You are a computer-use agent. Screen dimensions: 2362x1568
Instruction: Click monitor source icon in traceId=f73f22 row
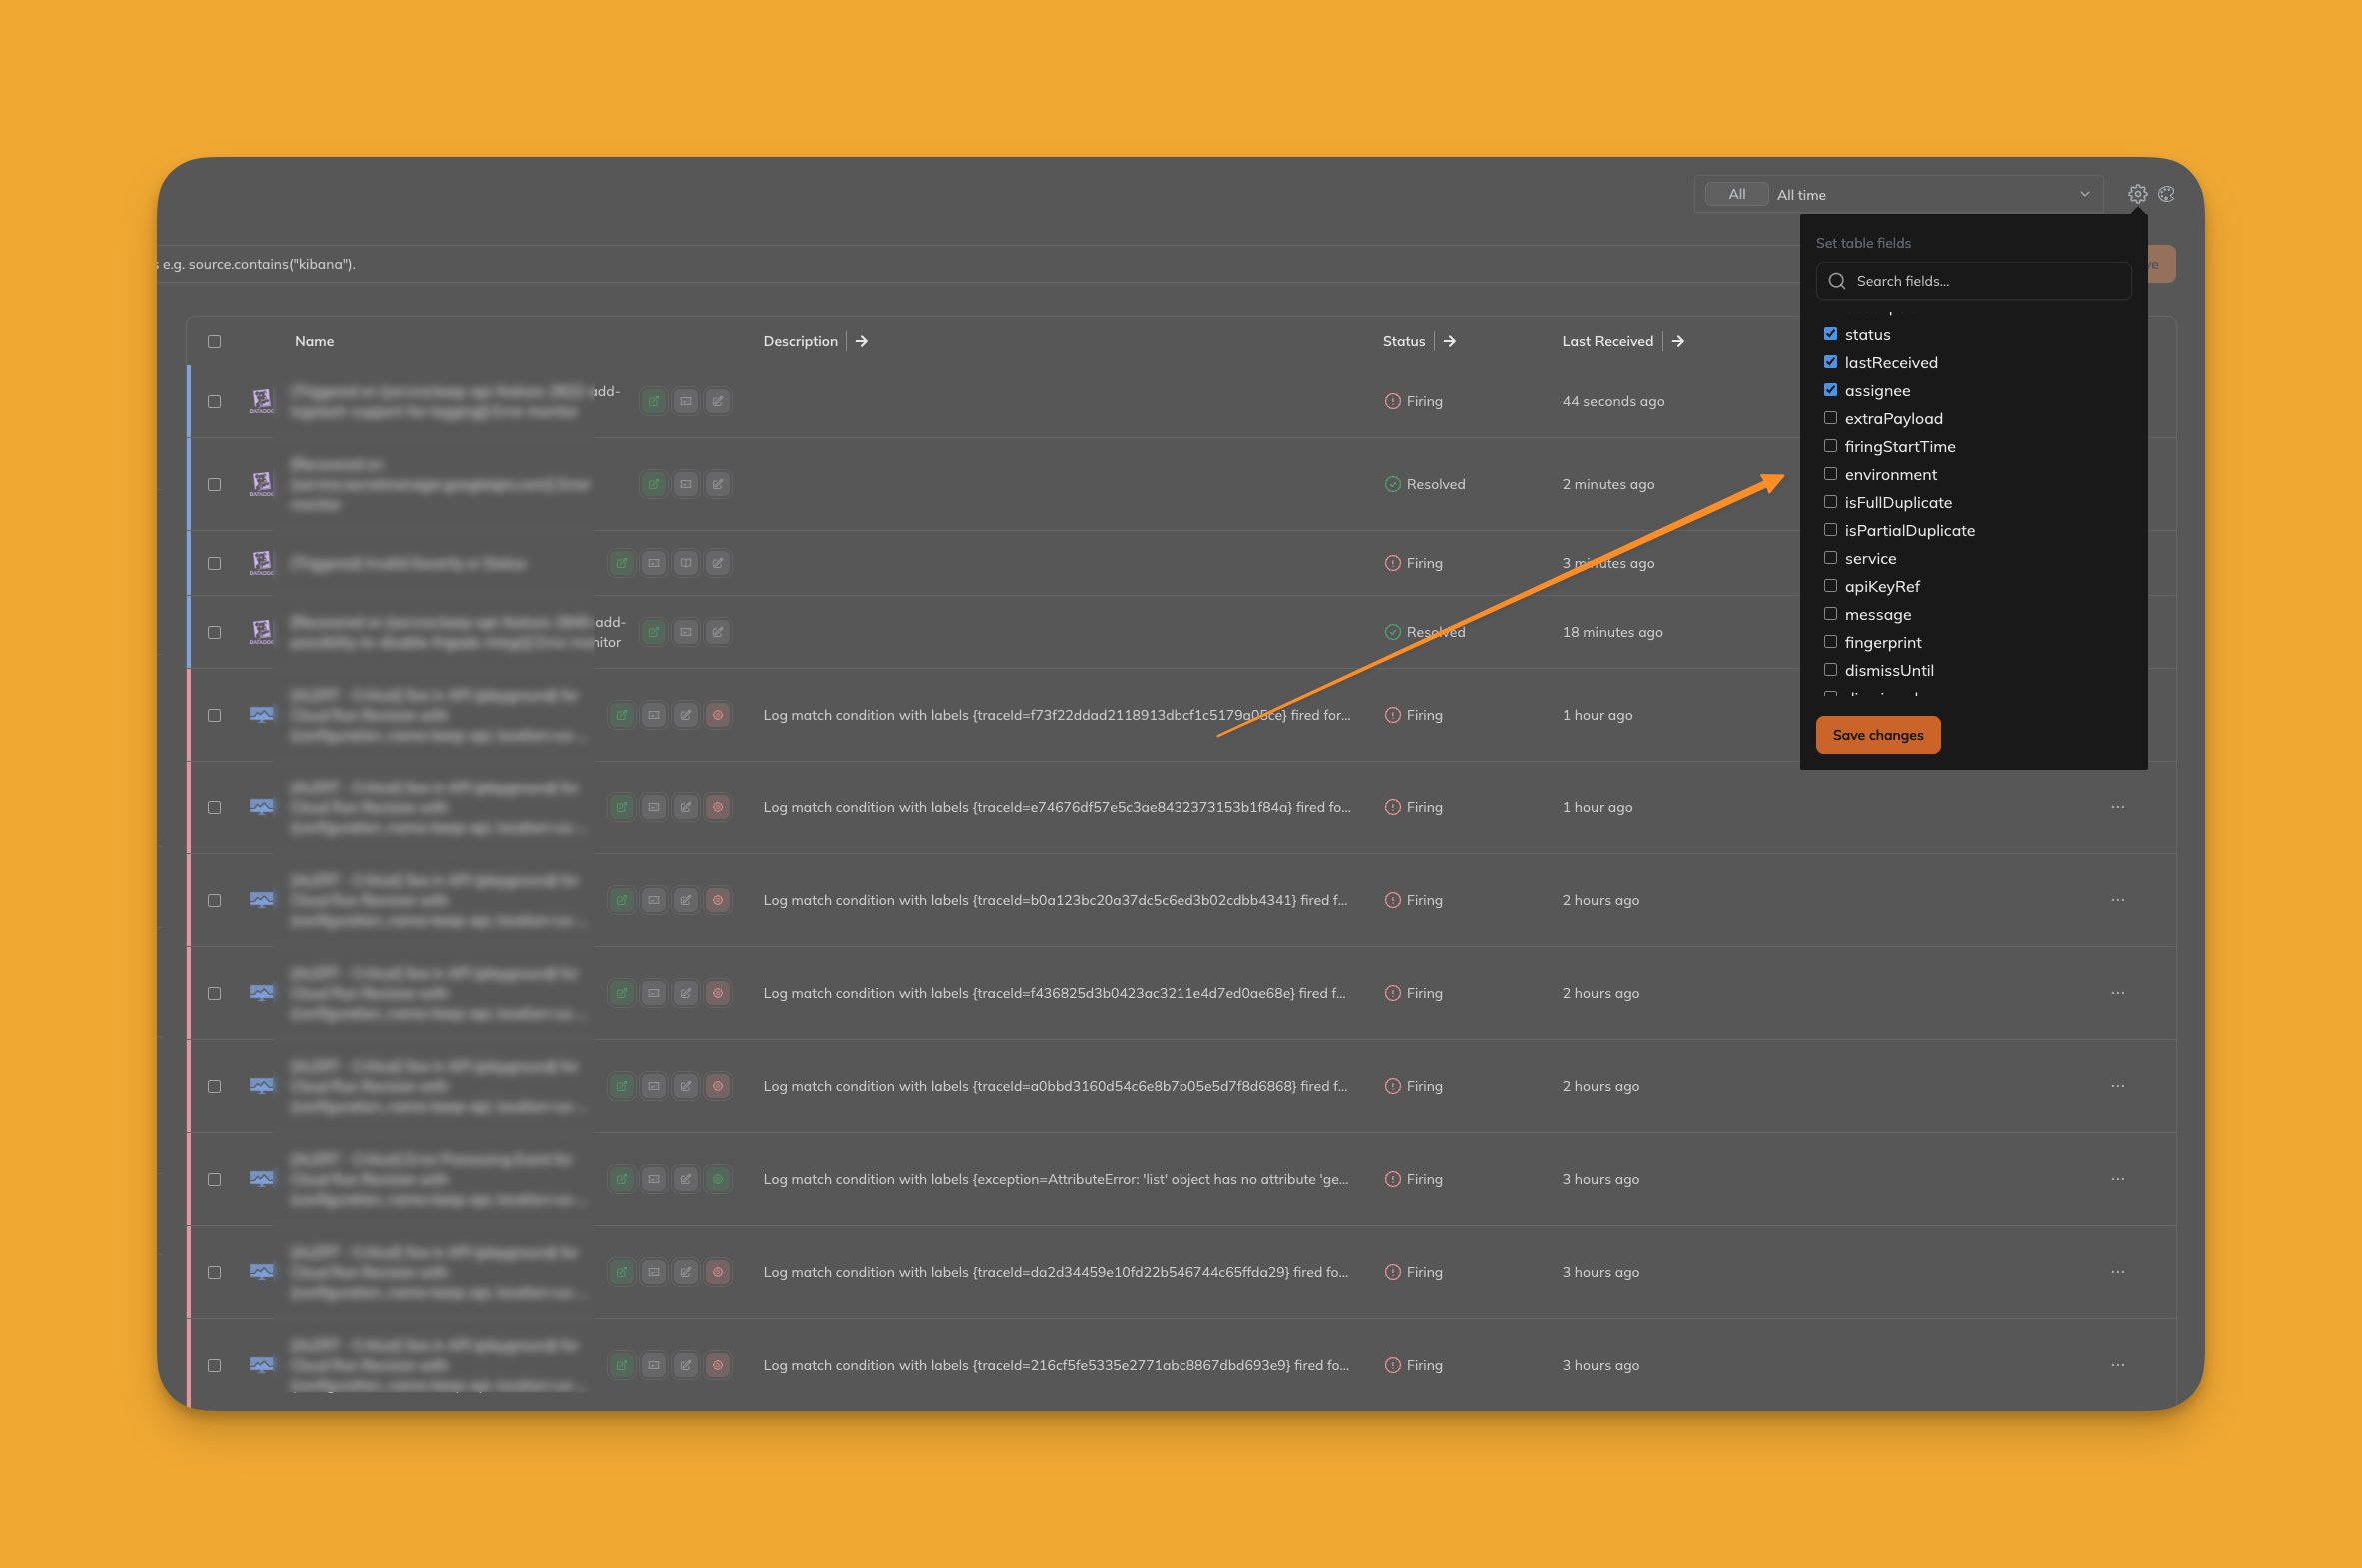point(261,715)
